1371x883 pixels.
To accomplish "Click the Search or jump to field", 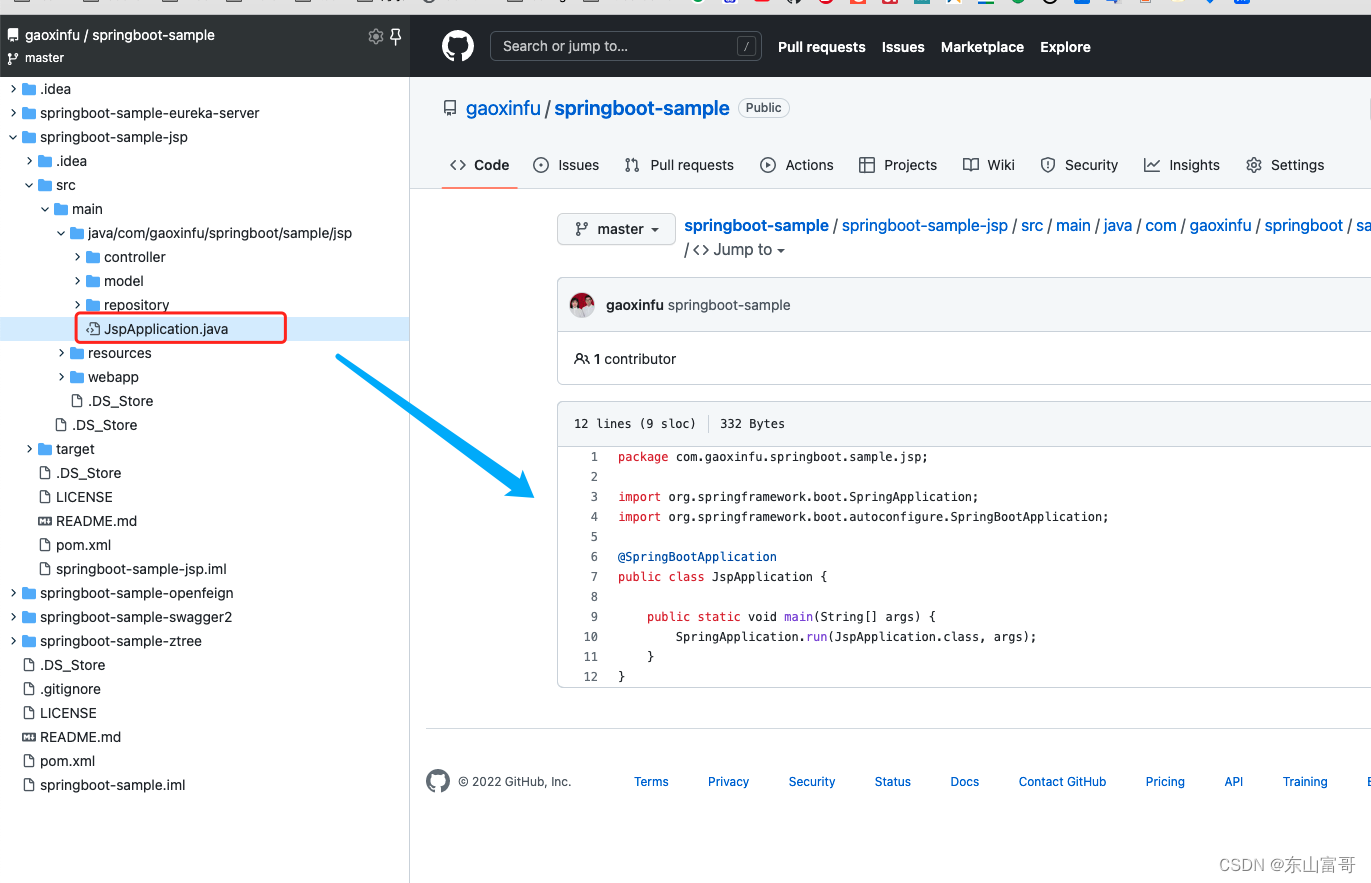I will tap(626, 46).
